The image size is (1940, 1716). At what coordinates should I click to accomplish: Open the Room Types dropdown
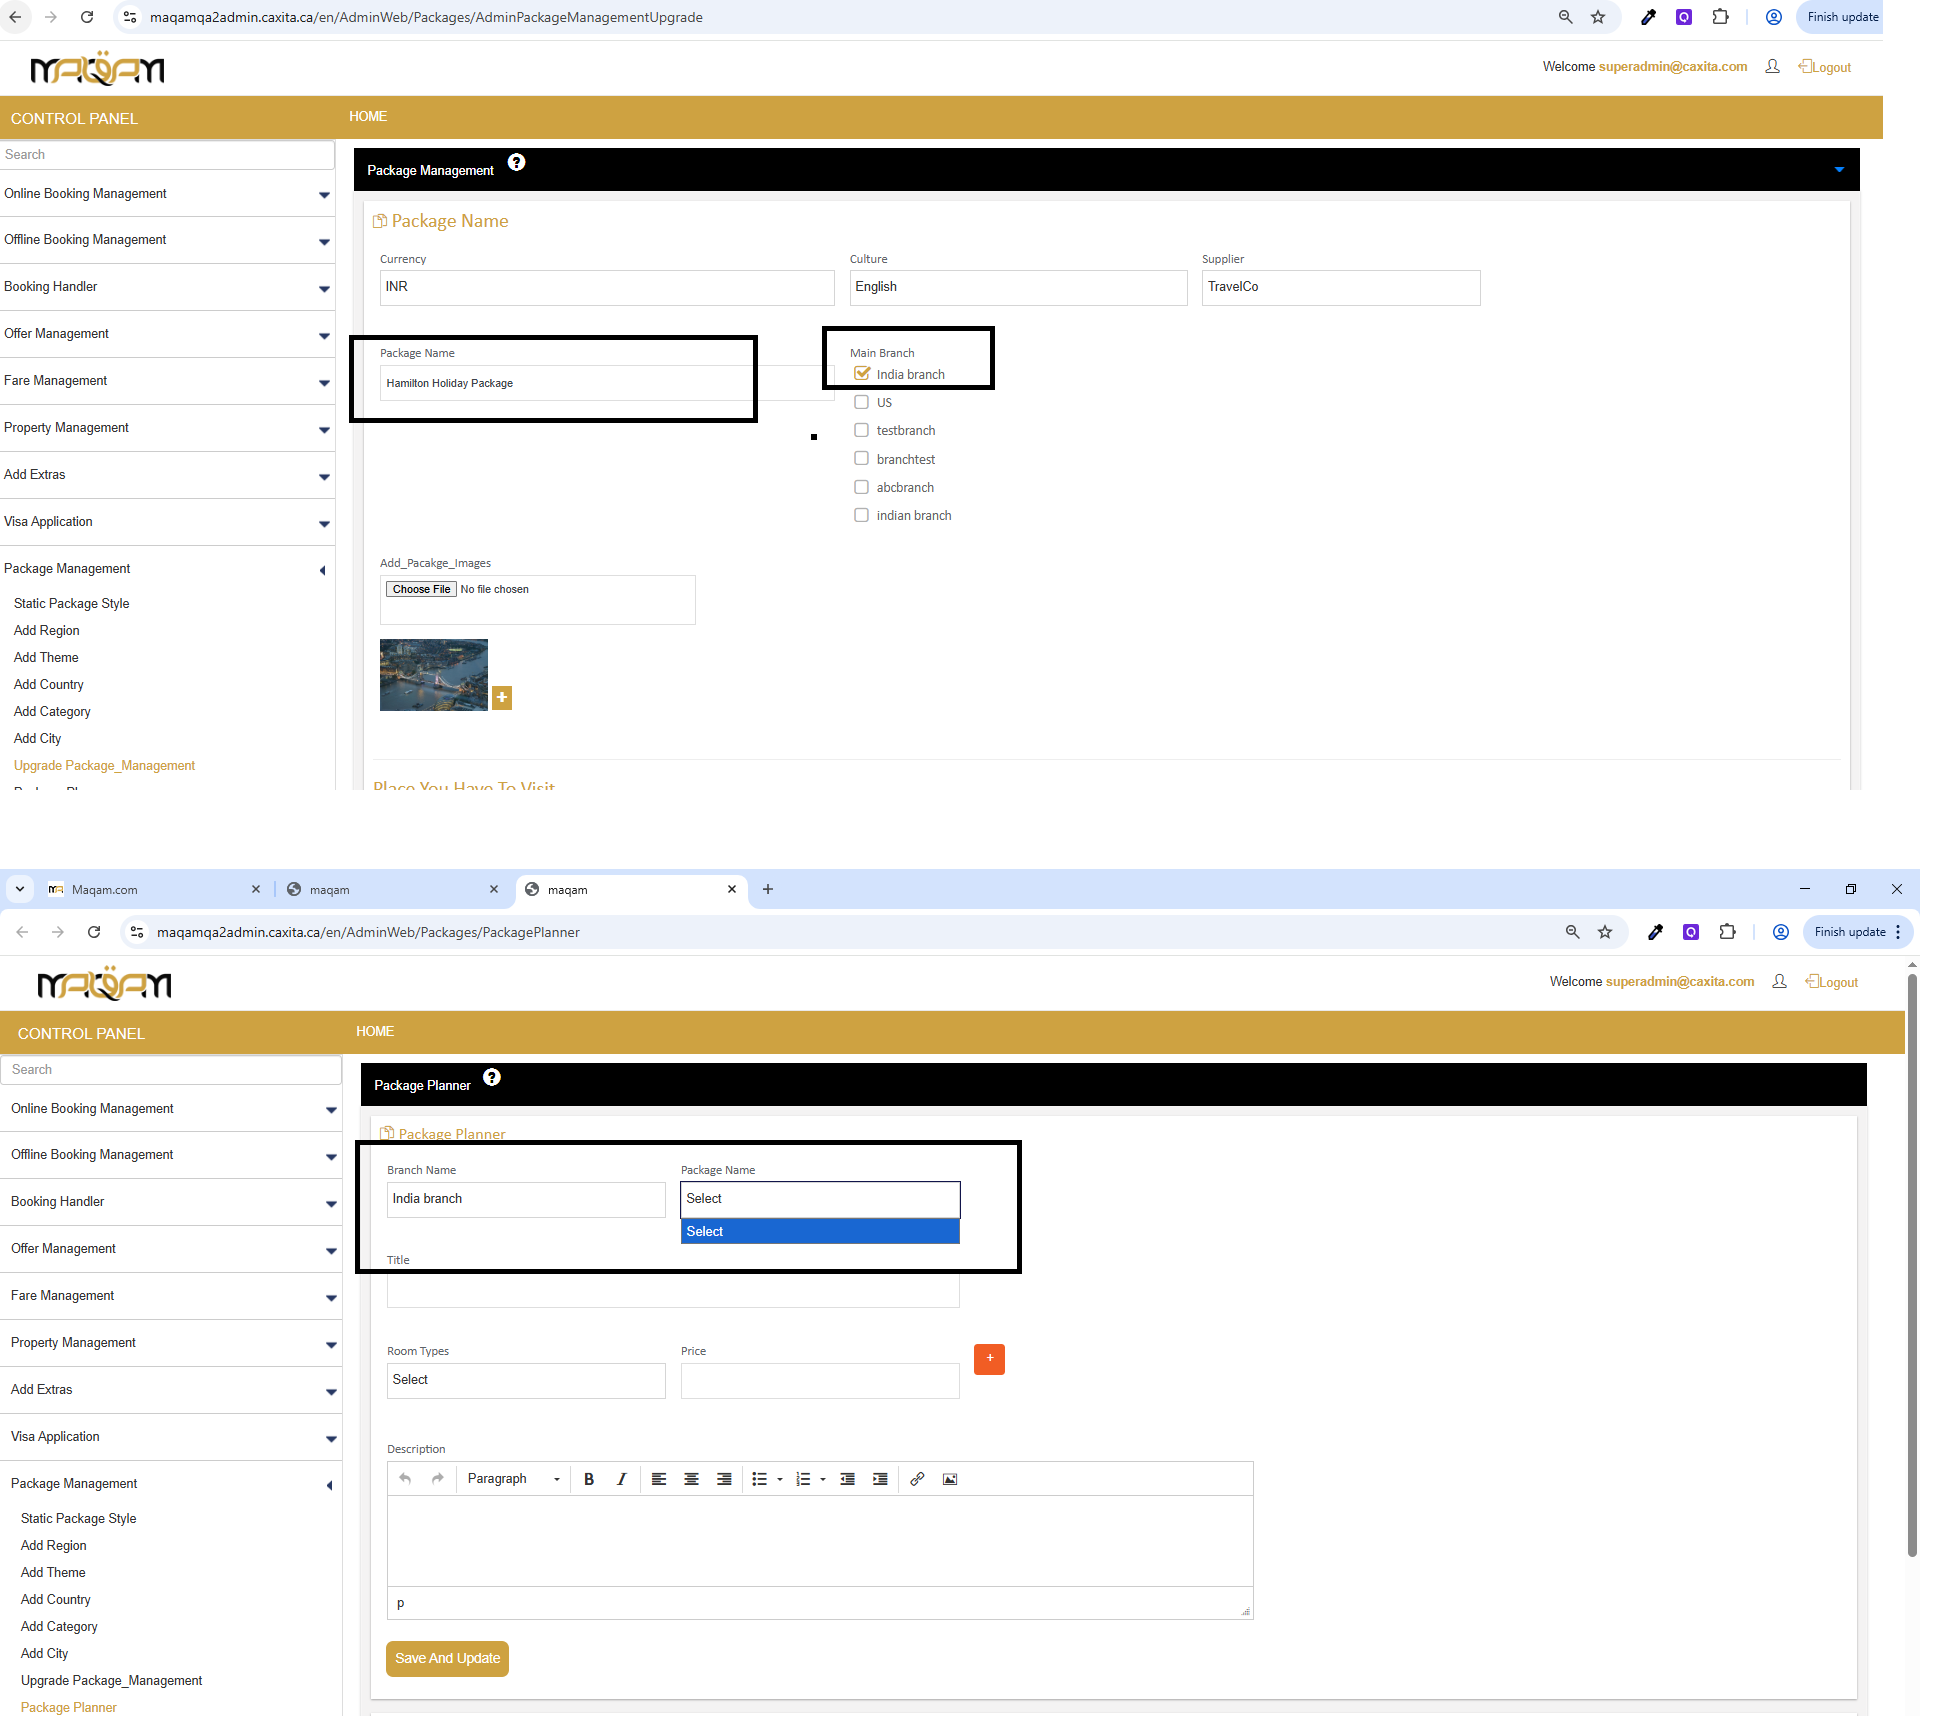pos(526,1380)
